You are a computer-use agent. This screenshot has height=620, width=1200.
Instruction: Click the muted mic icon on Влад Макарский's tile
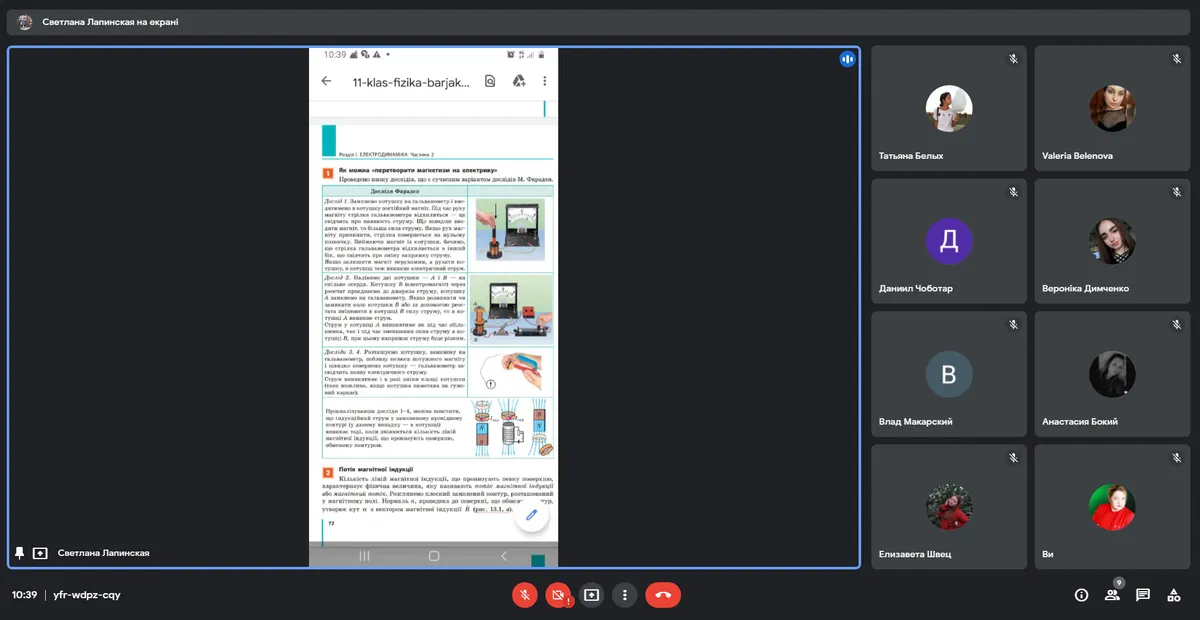click(x=1013, y=325)
